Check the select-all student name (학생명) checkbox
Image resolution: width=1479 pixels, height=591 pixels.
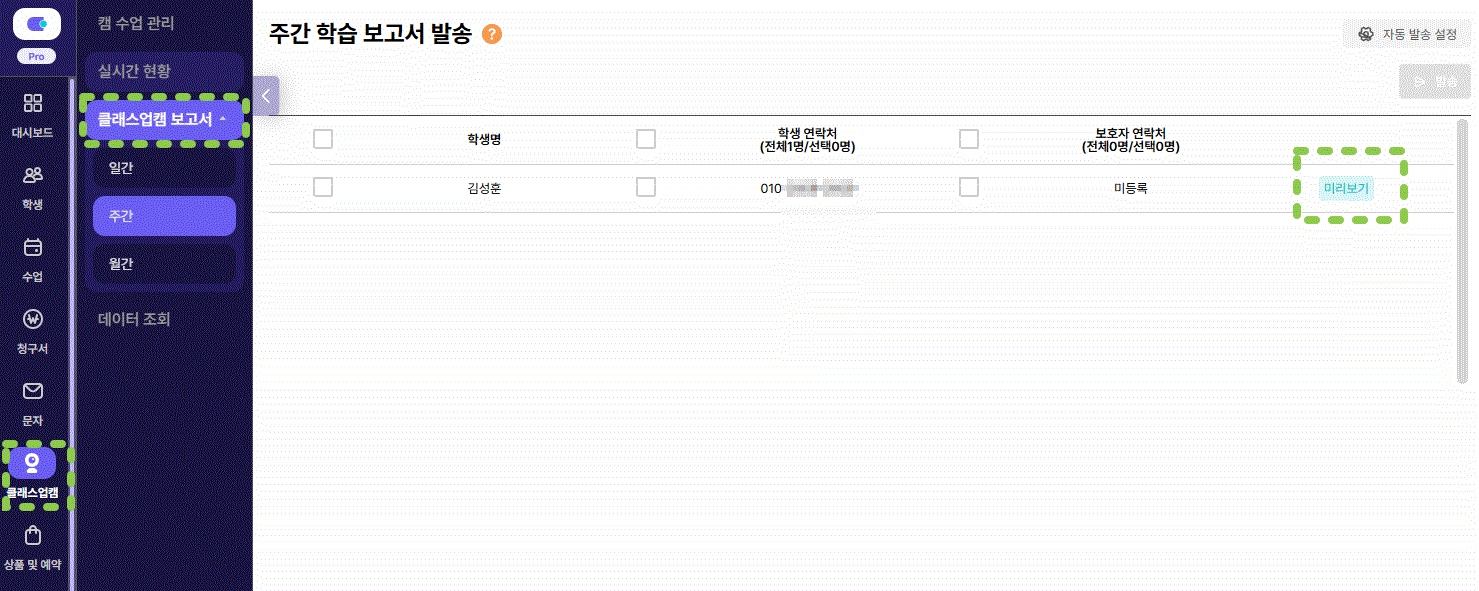(x=323, y=139)
